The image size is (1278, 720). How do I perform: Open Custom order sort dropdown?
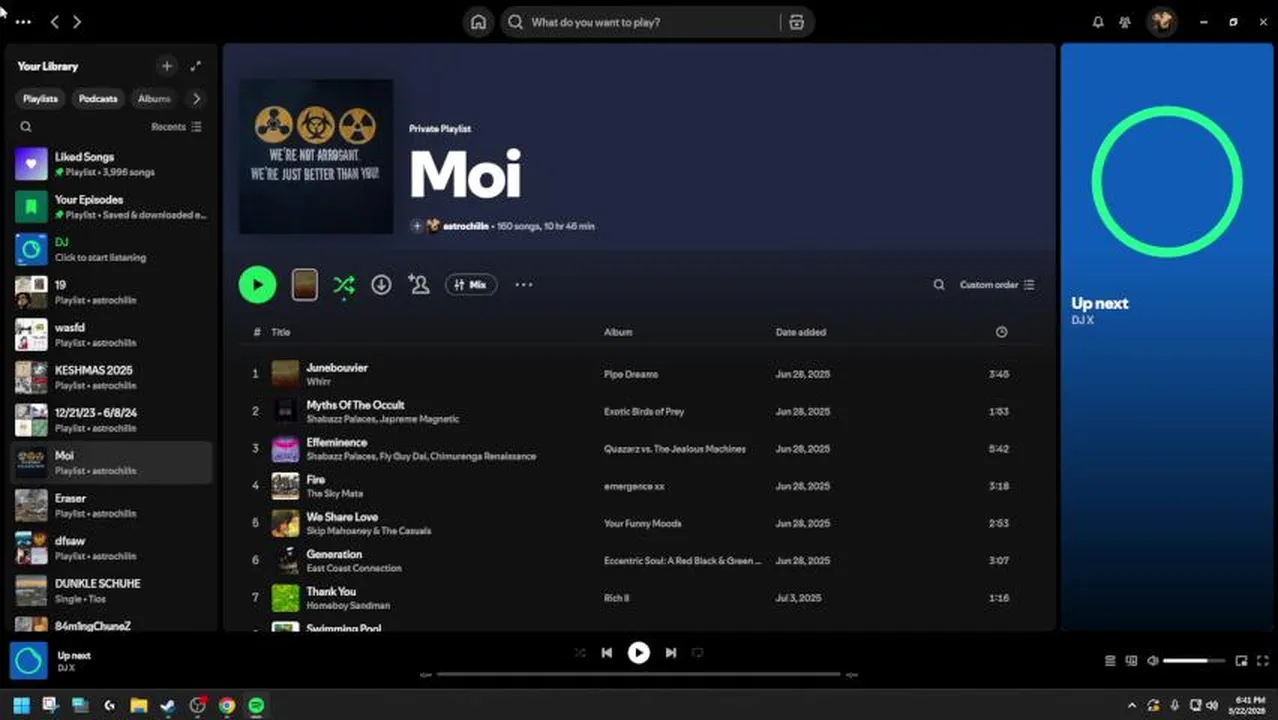coord(997,285)
